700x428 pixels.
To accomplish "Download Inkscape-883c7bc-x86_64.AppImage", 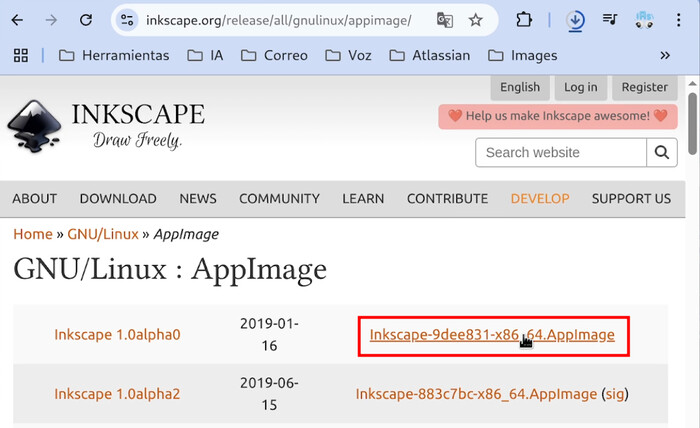I will (476, 394).
